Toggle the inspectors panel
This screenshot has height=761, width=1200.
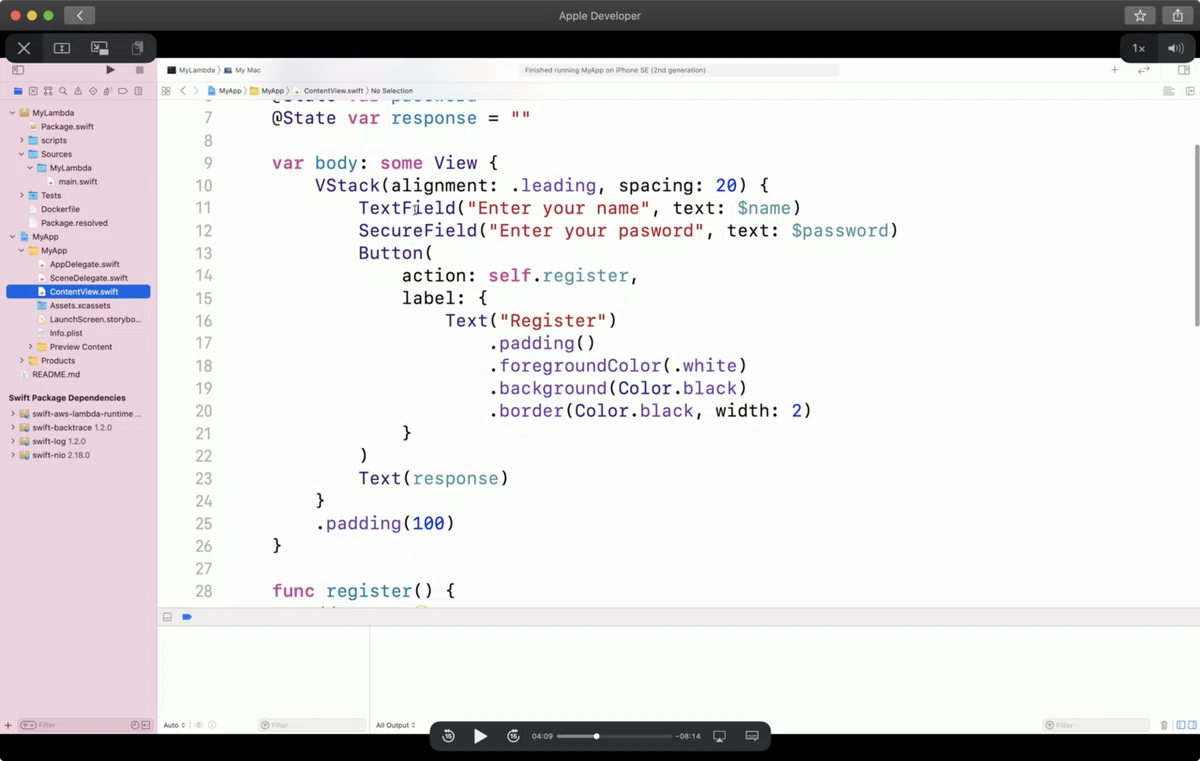click(1184, 70)
